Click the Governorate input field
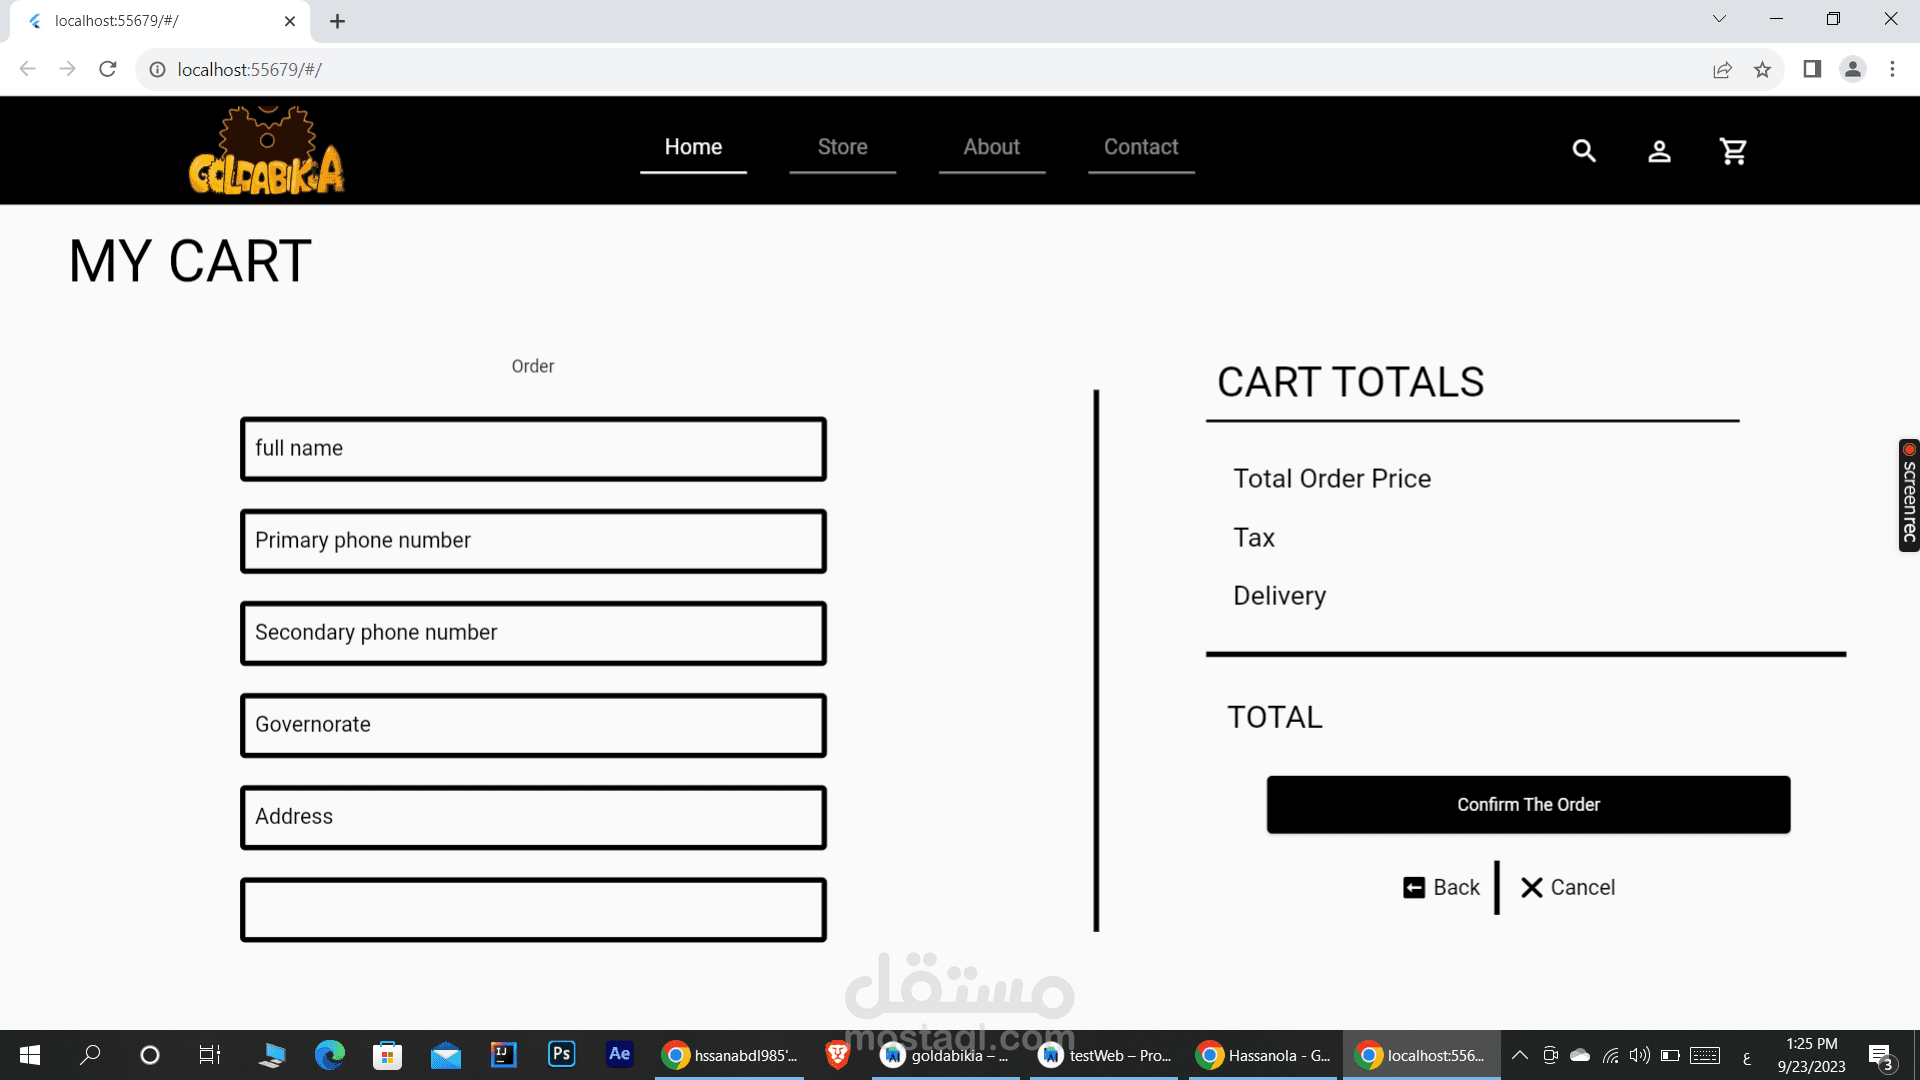This screenshot has height=1080, width=1920. (x=533, y=725)
